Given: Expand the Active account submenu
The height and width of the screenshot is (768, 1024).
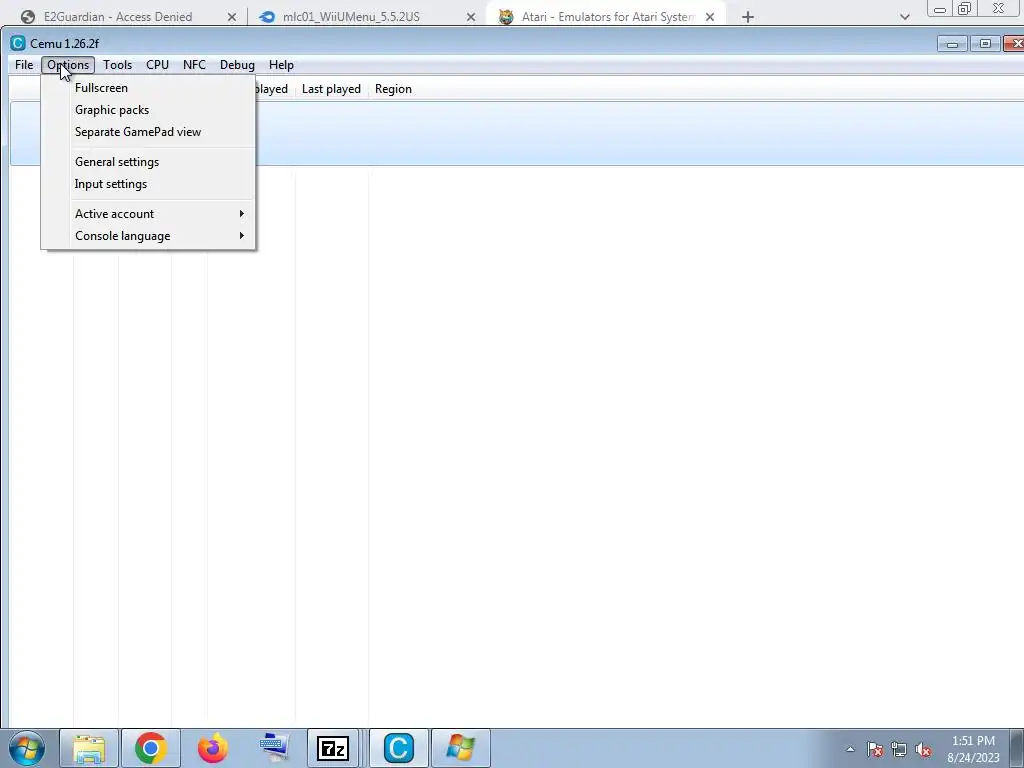Looking at the screenshot, I should pyautogui.click(x=149, y=214).
